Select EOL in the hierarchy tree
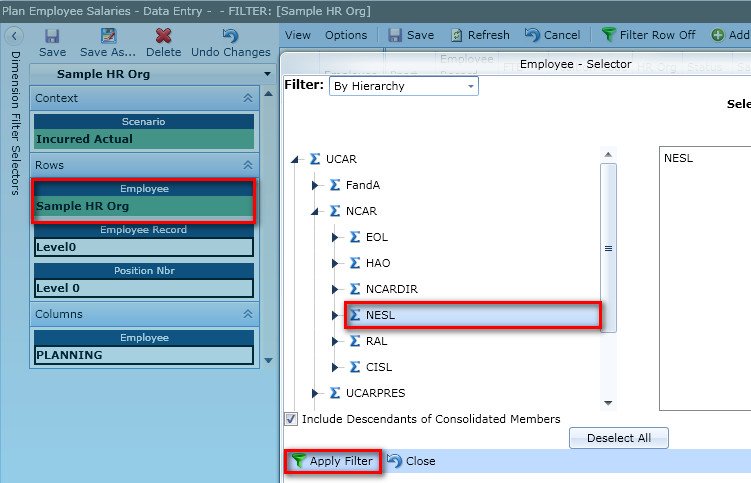The image size is (751, 483). (376, 237)
